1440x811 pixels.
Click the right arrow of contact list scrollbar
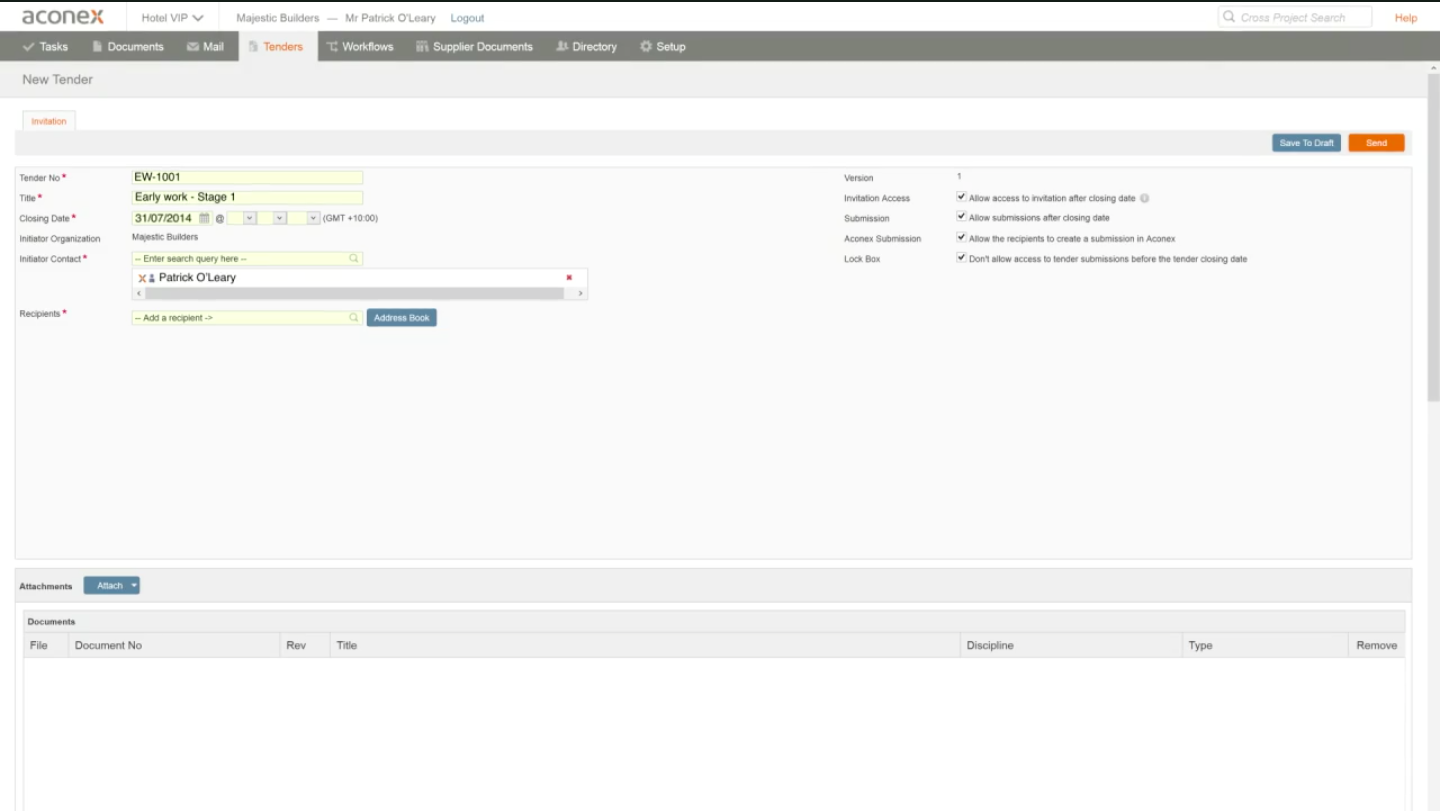point(580,294)
